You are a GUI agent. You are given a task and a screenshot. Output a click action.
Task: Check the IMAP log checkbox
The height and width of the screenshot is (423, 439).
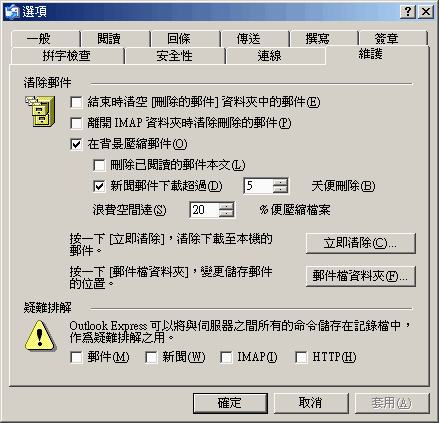(226, 357)
